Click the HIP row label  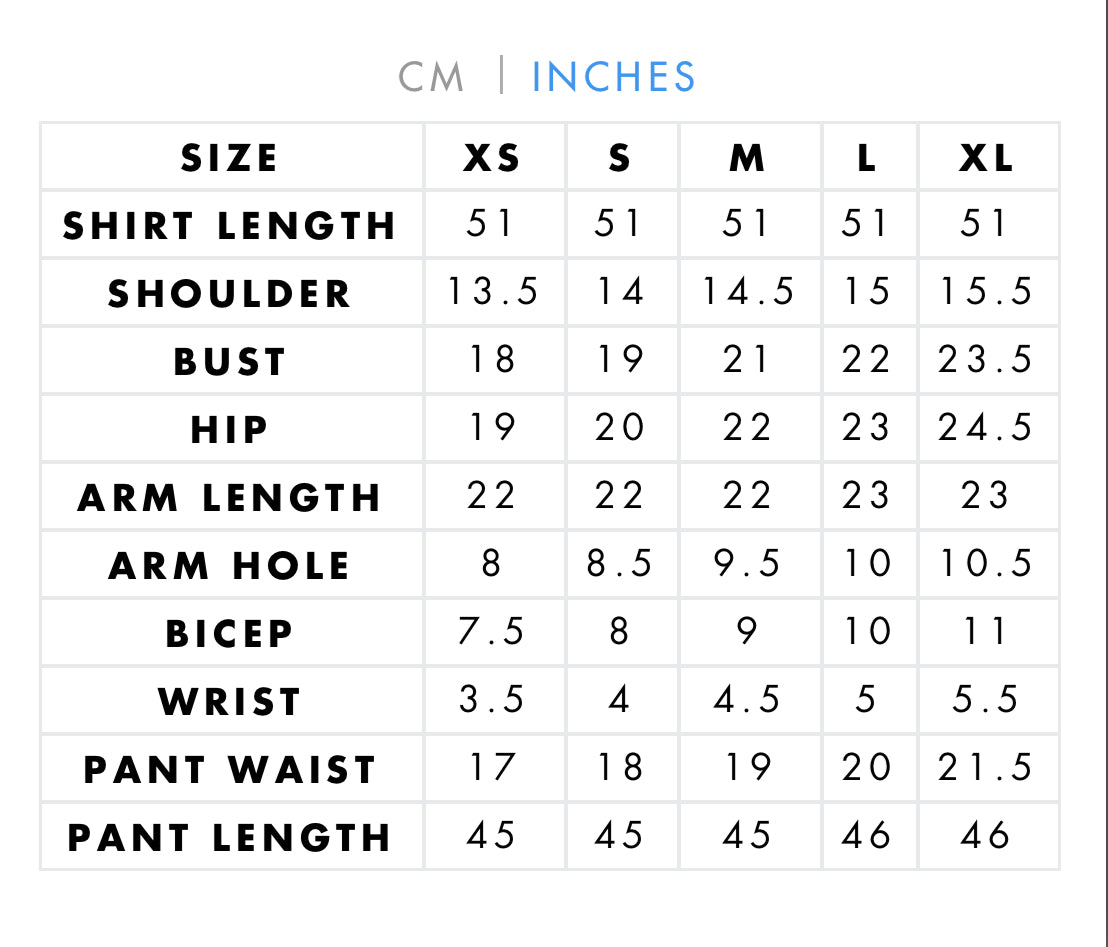point(230,430)
